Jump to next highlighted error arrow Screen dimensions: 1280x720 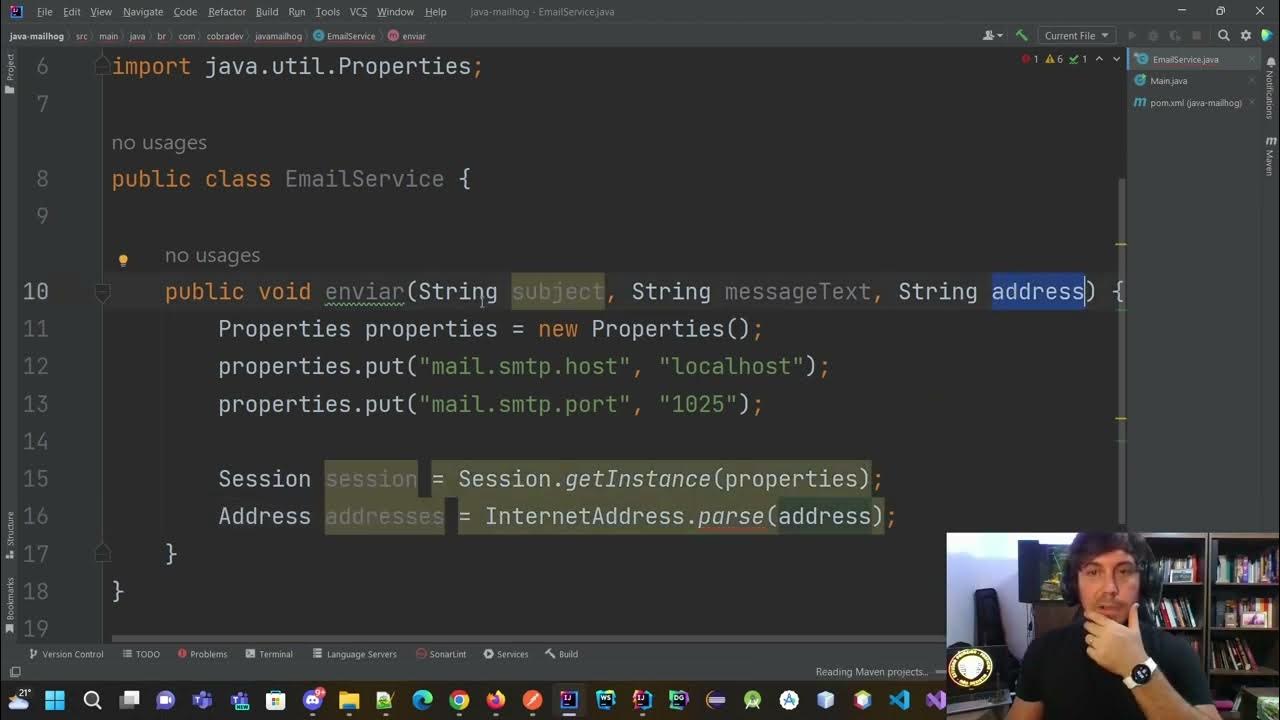pos(1116,59)
